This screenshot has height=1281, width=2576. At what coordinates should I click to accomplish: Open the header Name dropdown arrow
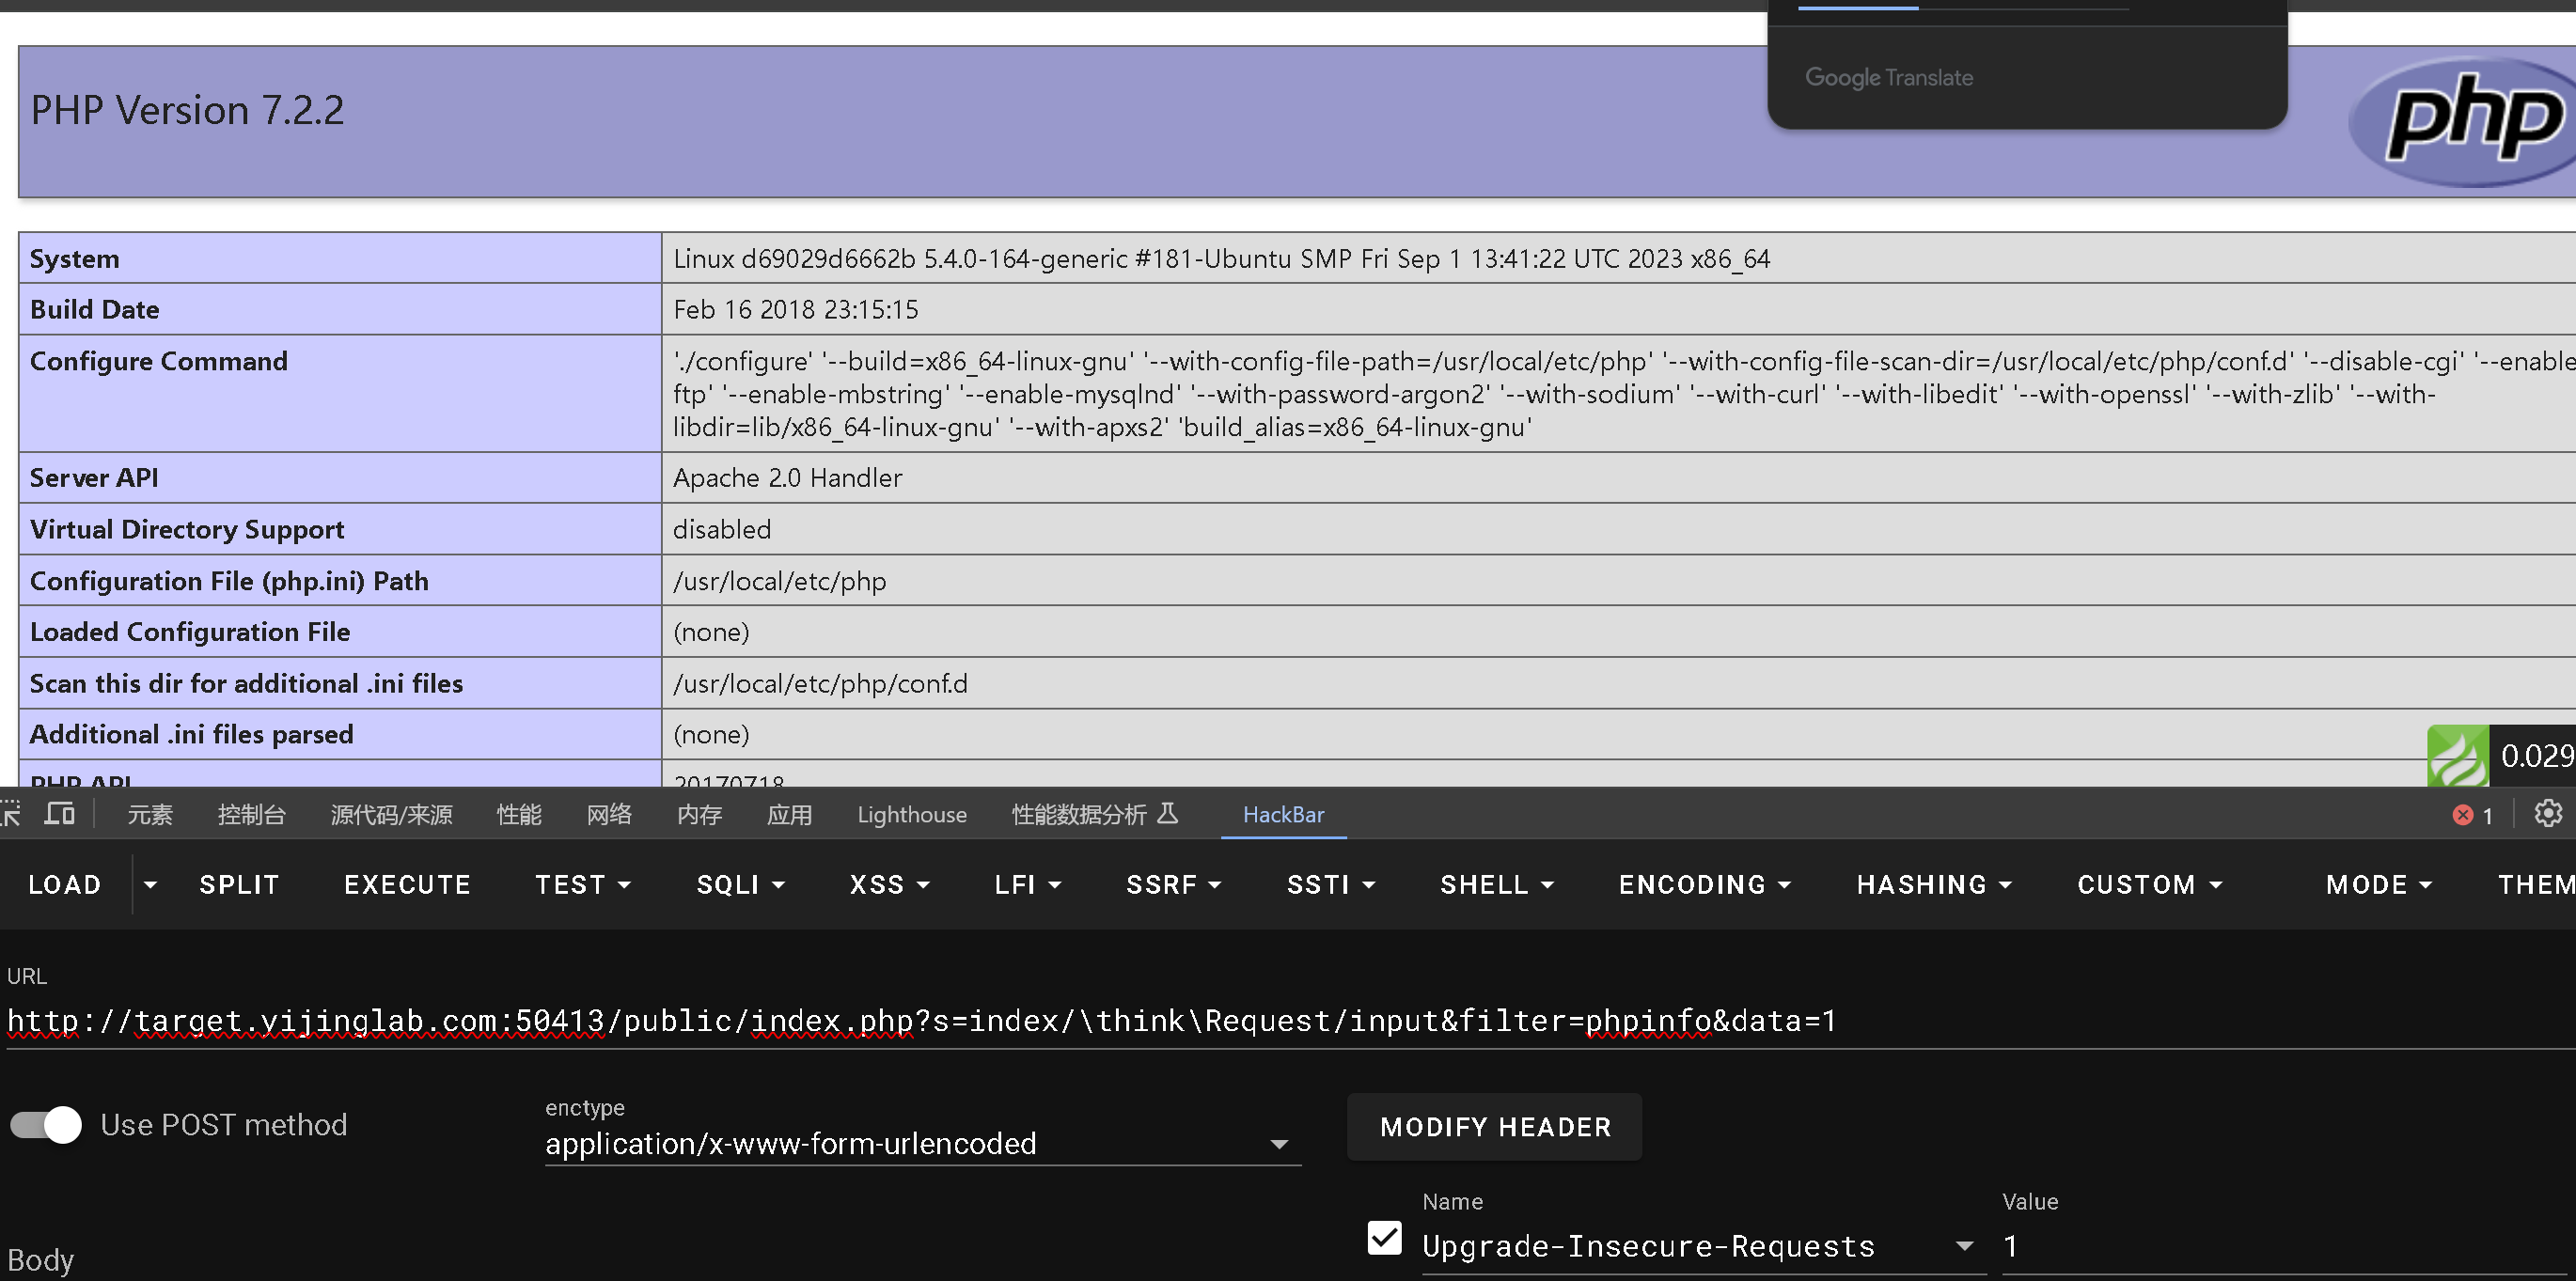(1964, 1246)
